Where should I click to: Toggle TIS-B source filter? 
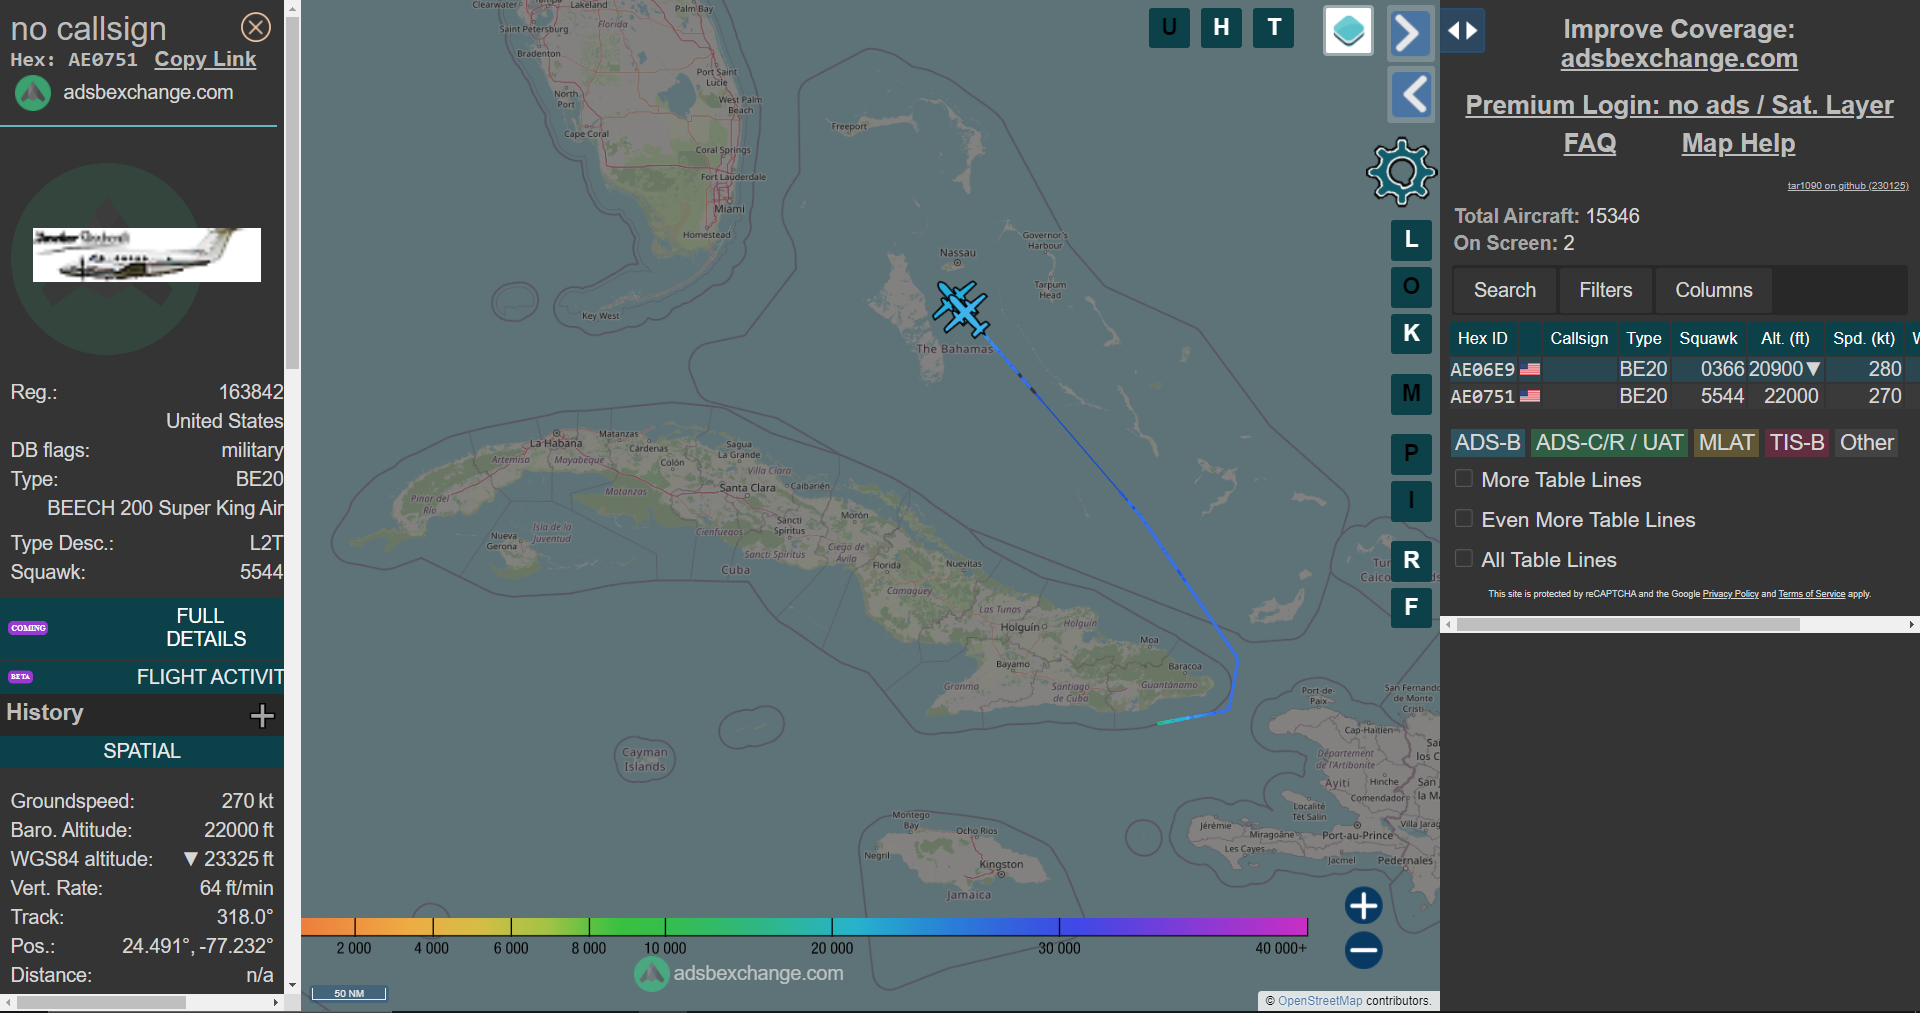pos(1797,443)
